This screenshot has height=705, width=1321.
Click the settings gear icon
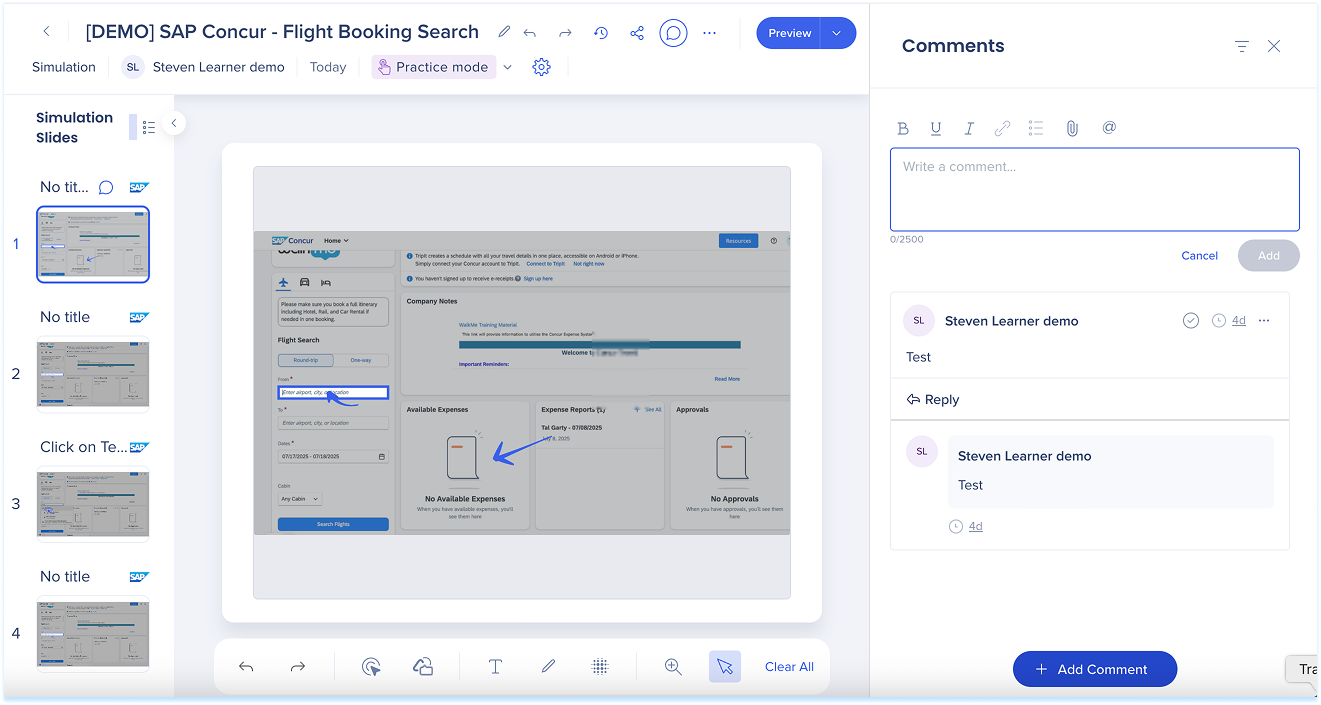point(541,67)
